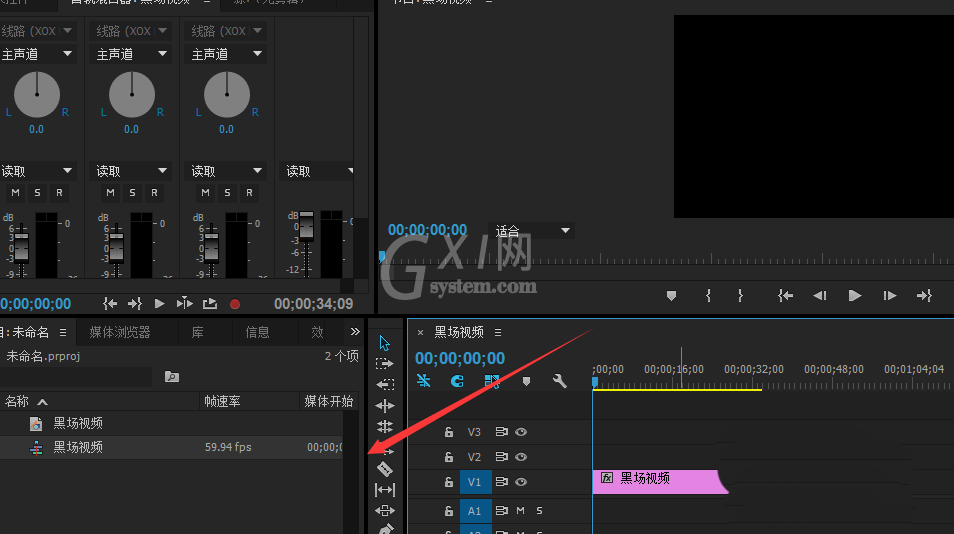The width and height of the screenshot is (954, 534).
Task: Mute first mixer channel with M button
Action: tap(15, 193)
